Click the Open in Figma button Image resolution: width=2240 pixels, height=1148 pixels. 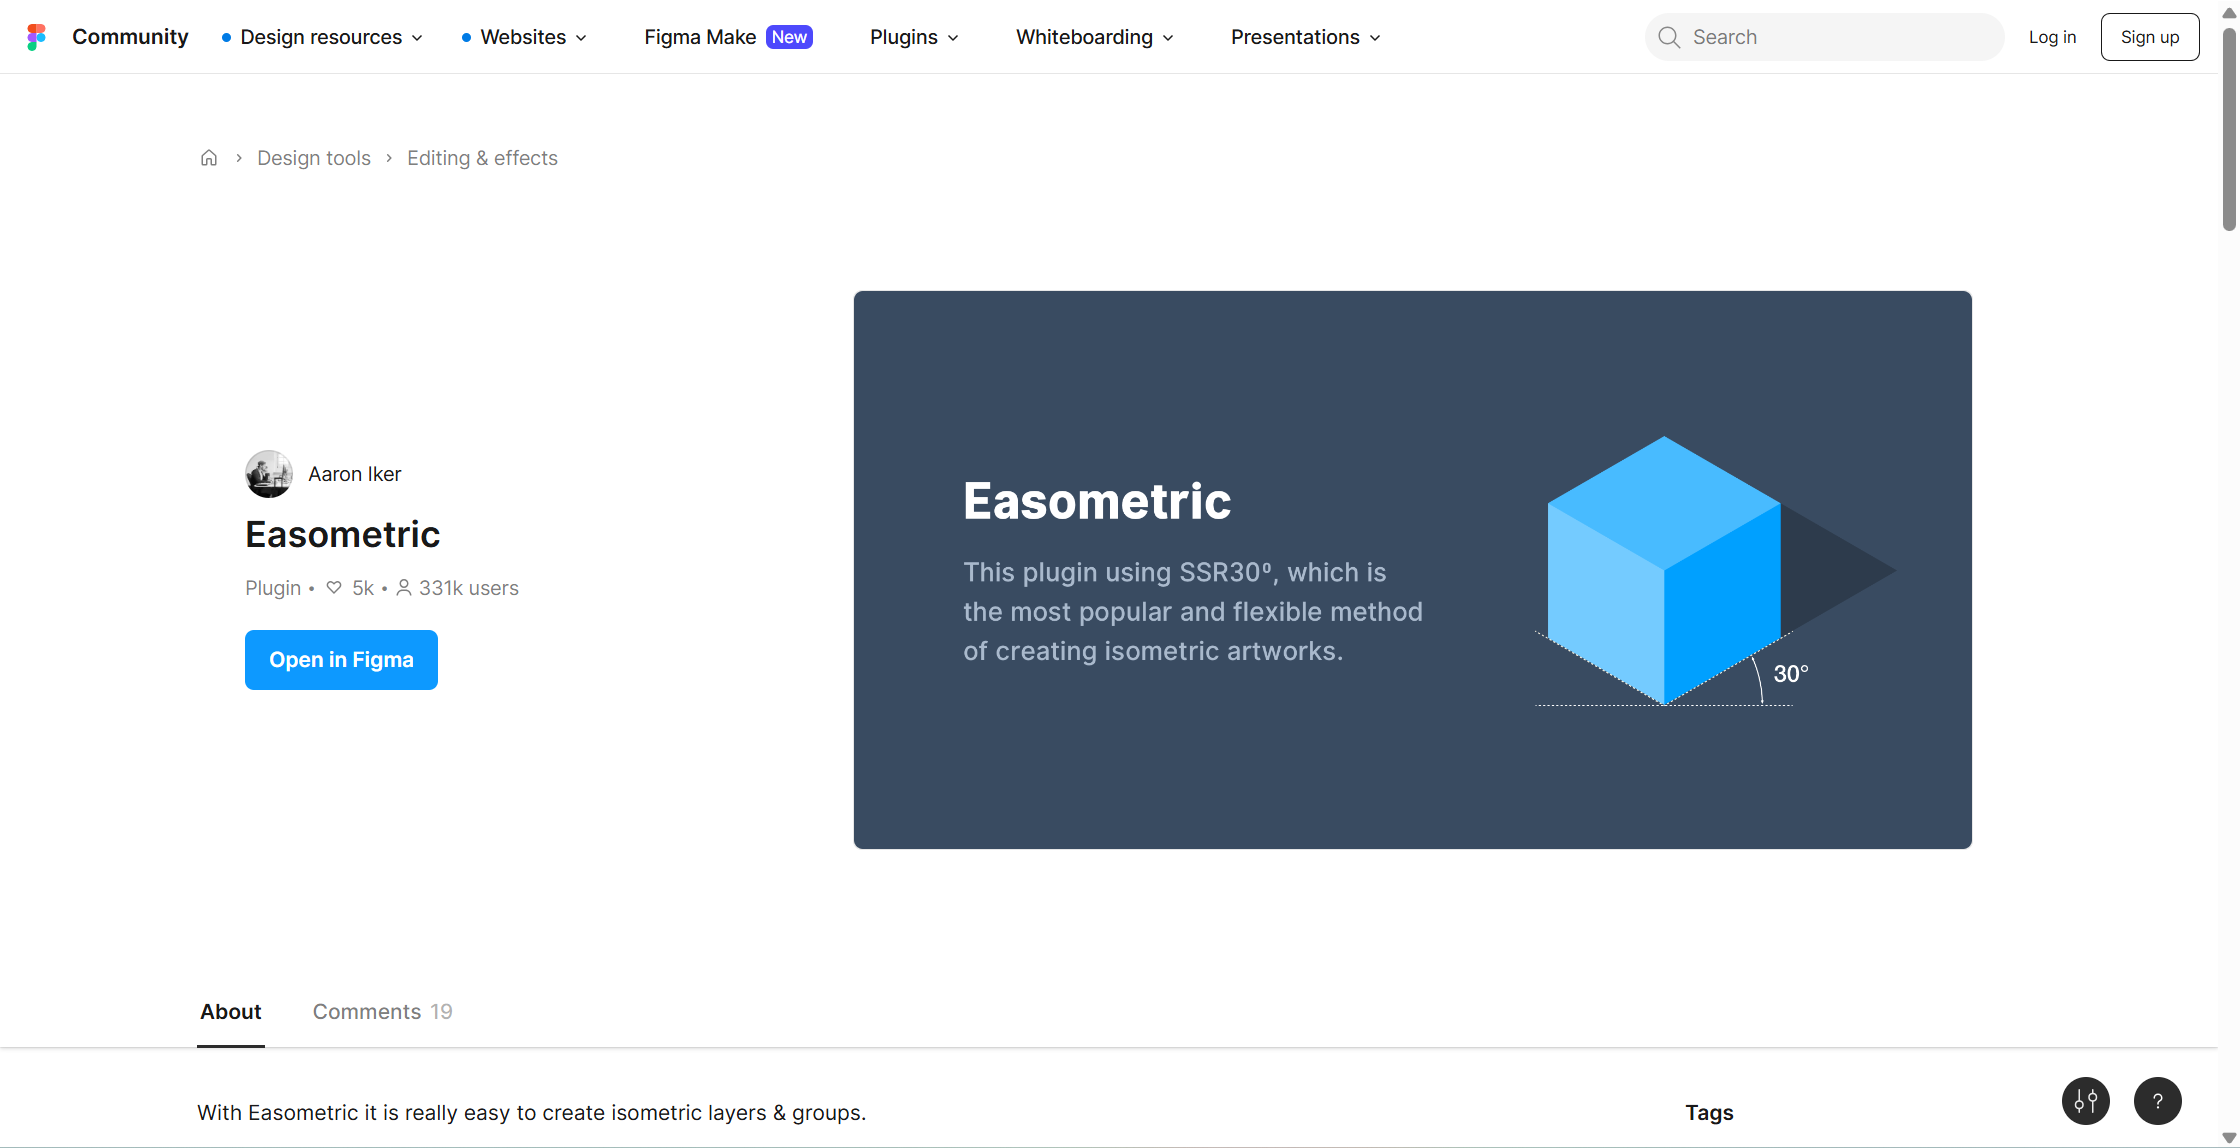tap(341, 660)
